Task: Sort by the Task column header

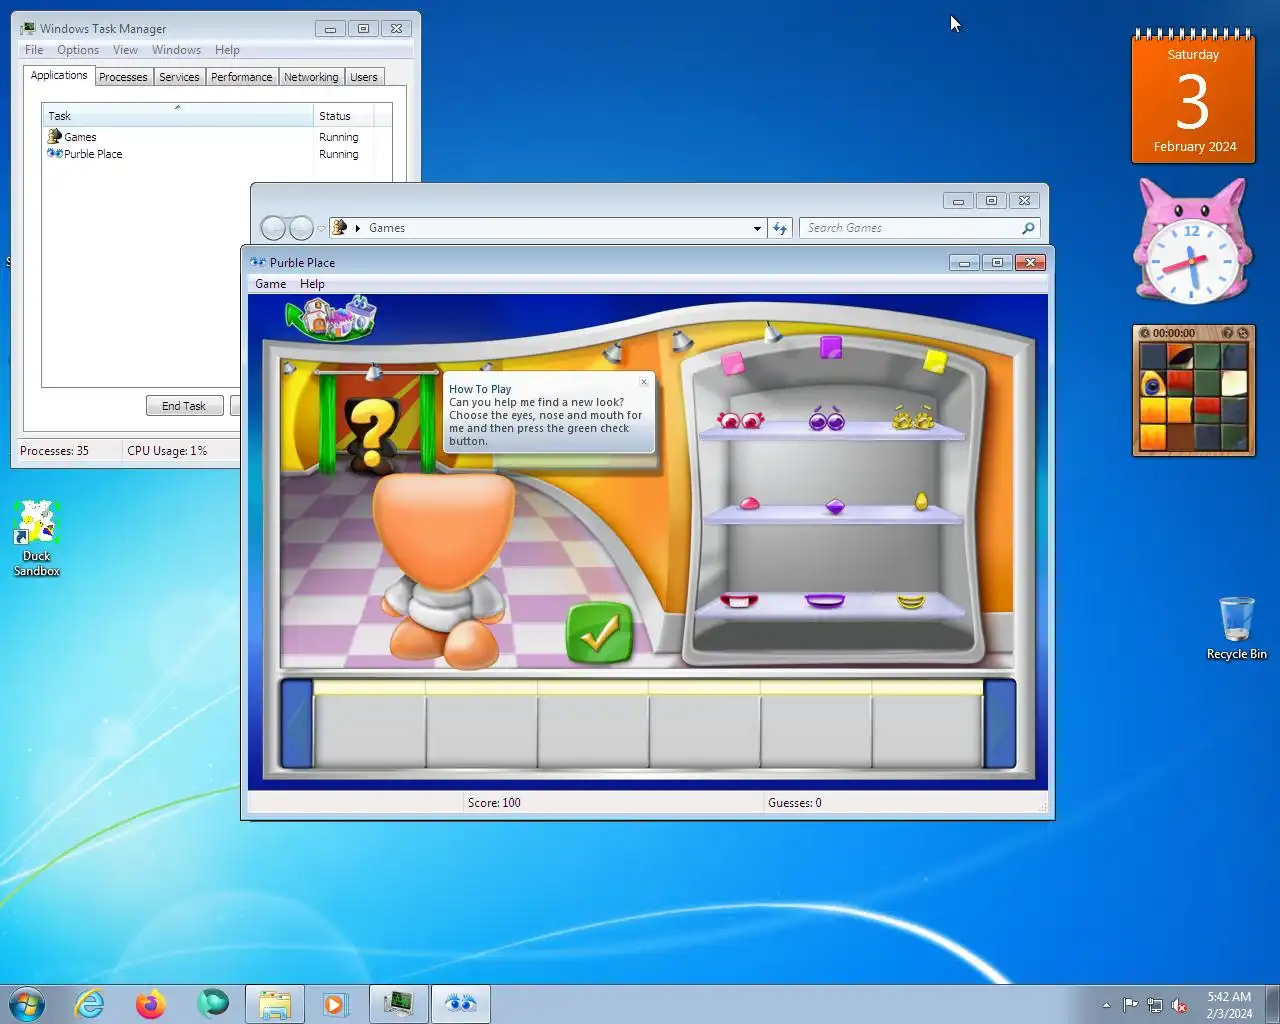Action: point(178,116)
